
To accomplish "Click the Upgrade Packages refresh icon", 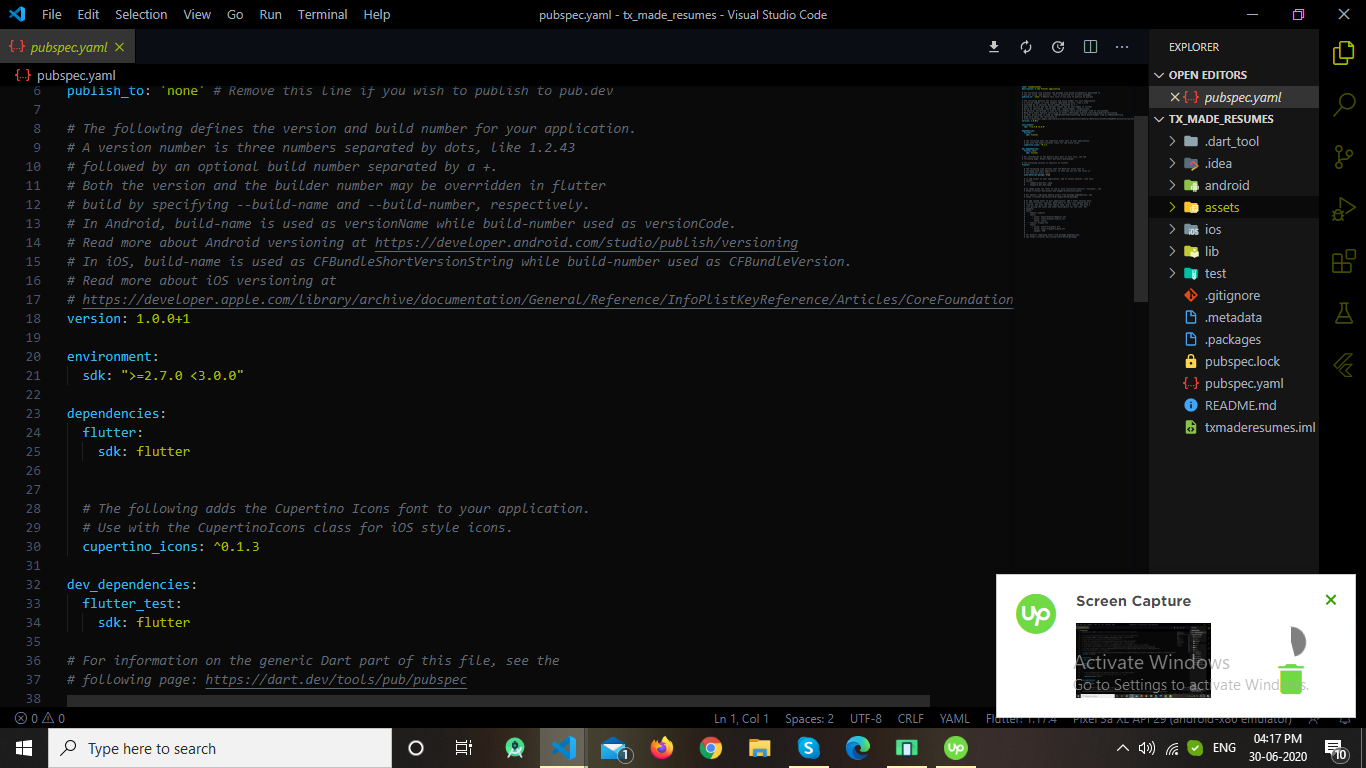I will point(1026,47).
